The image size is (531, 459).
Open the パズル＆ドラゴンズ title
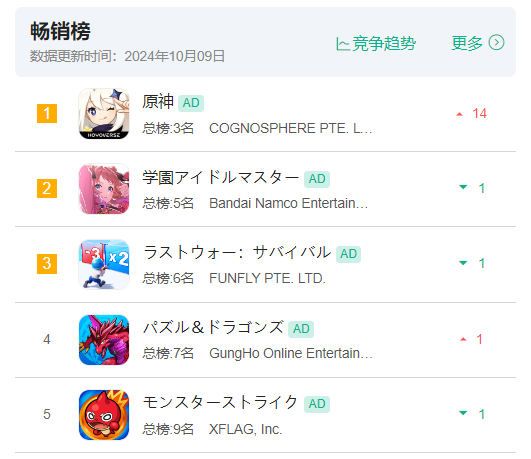pyautogui.click(x=213, y=328)
